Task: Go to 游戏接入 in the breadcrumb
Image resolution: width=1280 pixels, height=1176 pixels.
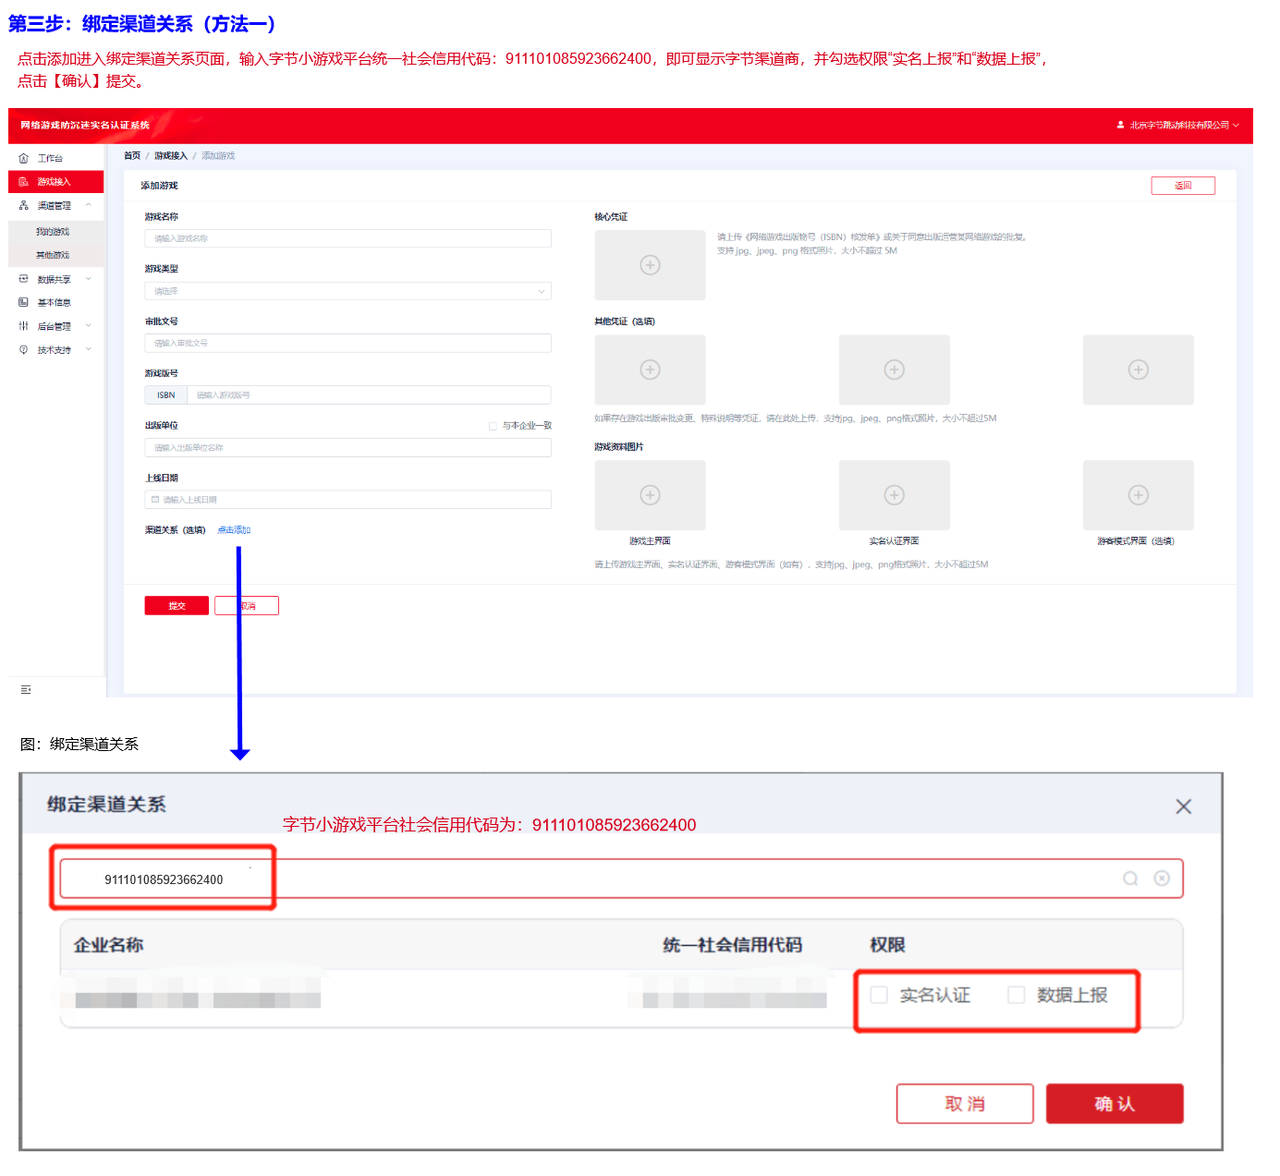Action: pos(170,156)
